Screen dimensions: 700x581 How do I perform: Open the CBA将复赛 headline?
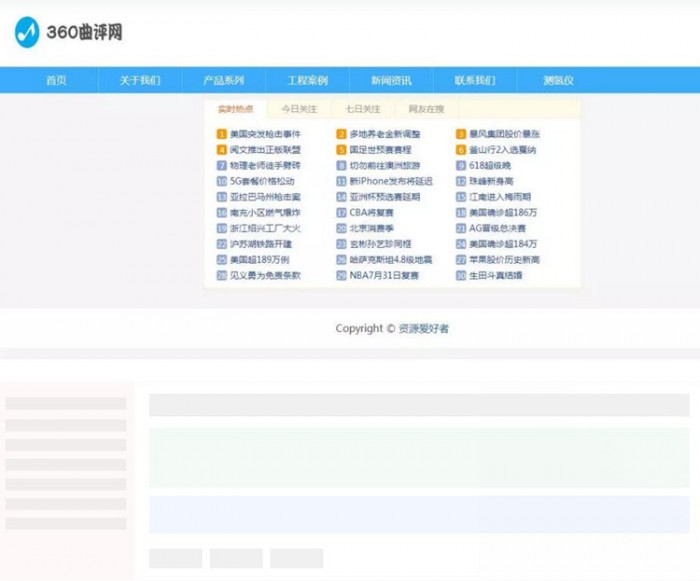click(x=371, y=213)
